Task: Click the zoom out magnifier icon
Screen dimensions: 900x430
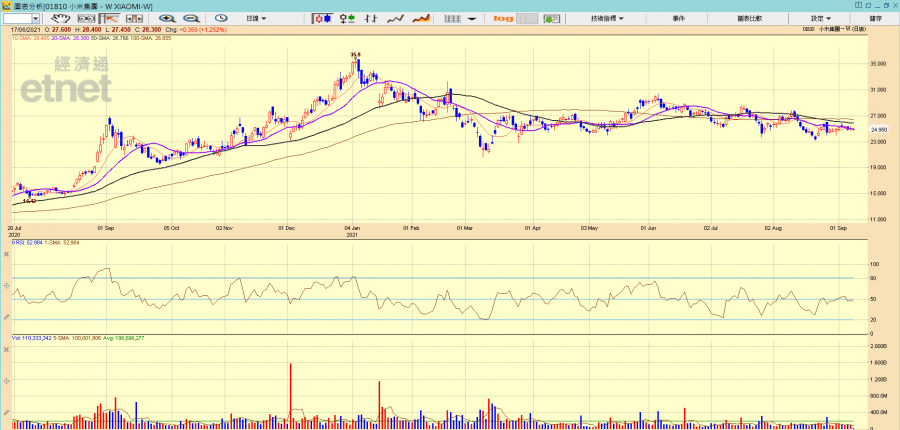Action: tap(191, 18)
